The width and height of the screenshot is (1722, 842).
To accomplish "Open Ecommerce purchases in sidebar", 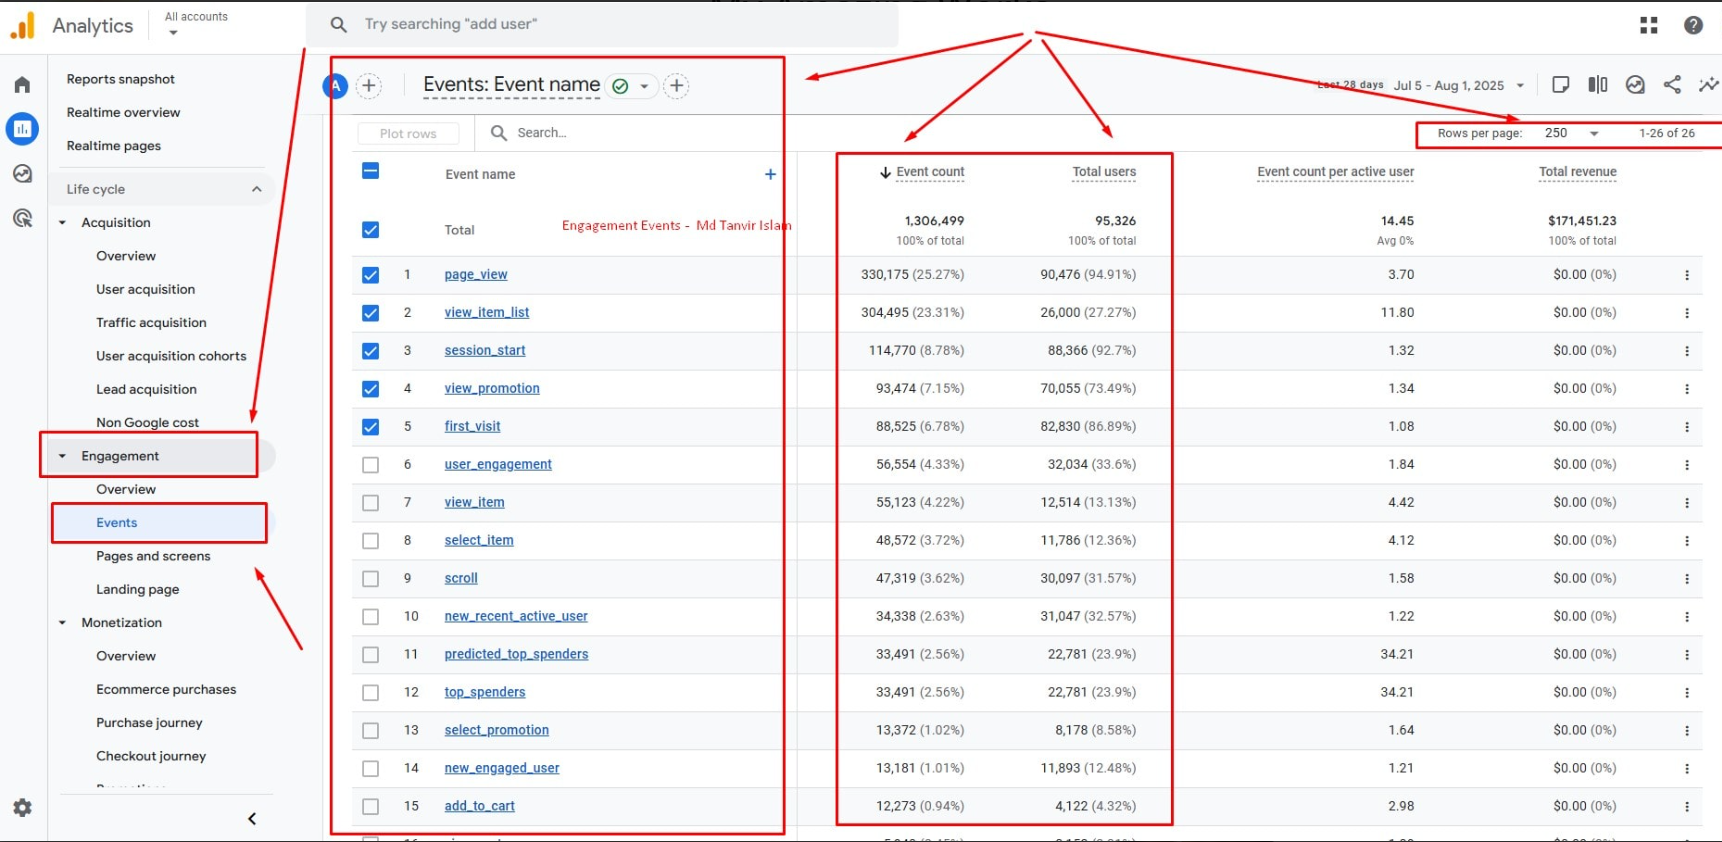I will tap(166, 689).
